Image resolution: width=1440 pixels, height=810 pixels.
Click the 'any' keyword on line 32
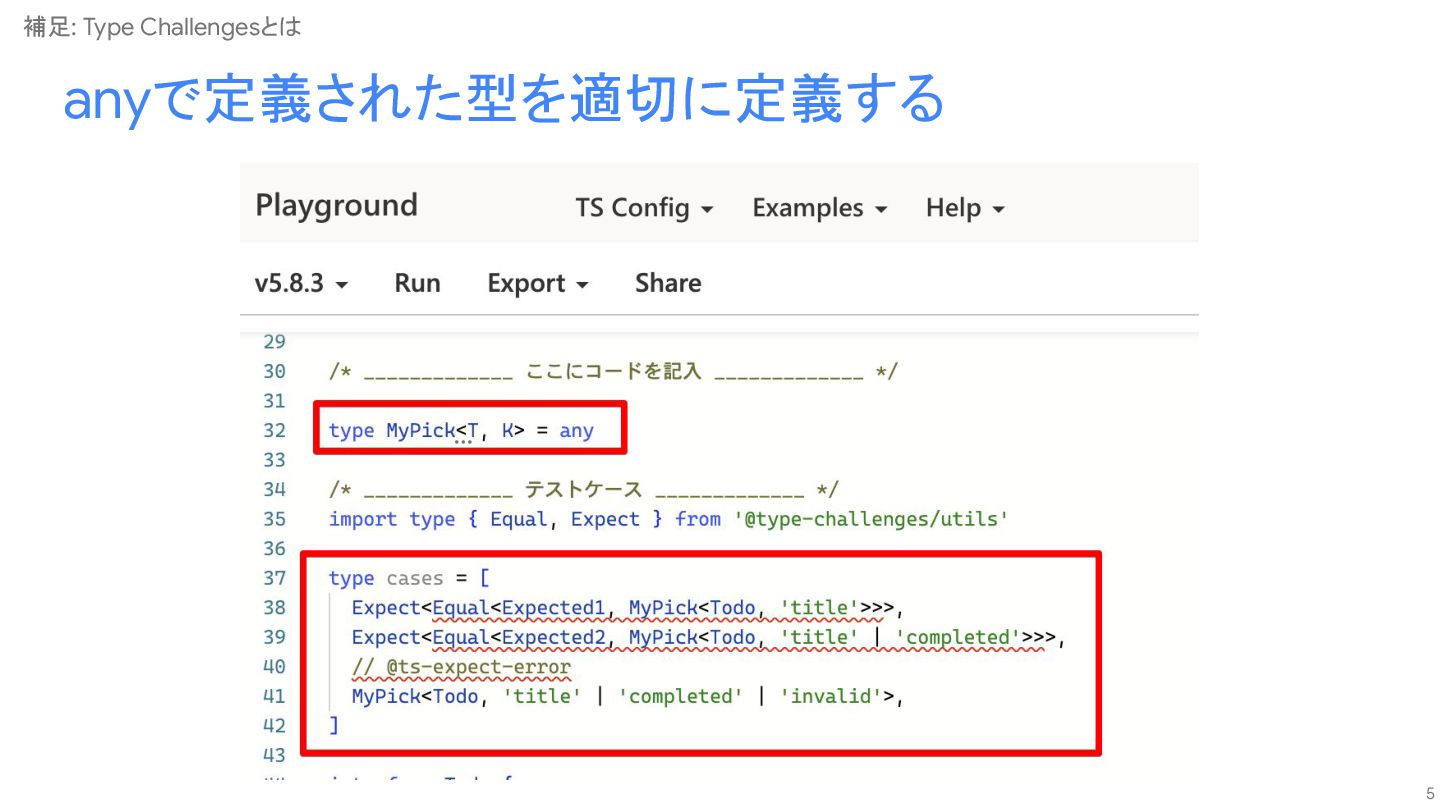point(576,431)
